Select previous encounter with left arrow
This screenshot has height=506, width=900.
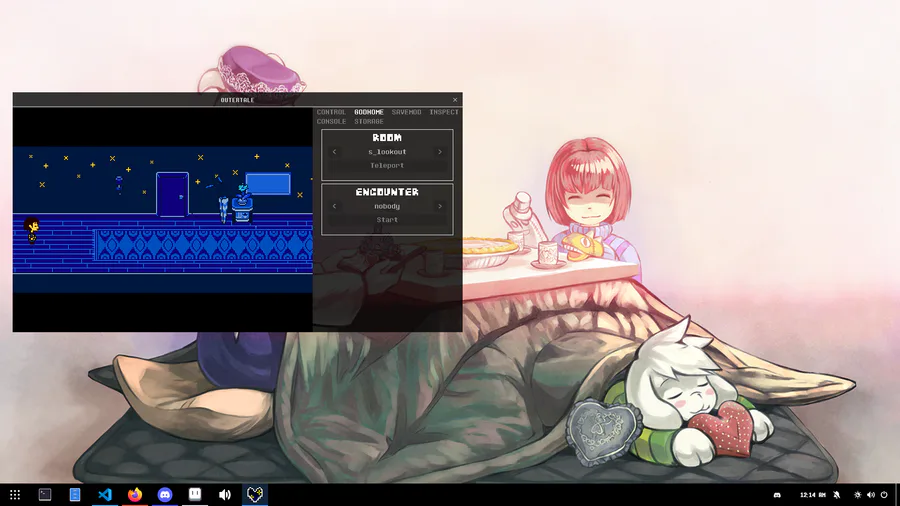335,206
